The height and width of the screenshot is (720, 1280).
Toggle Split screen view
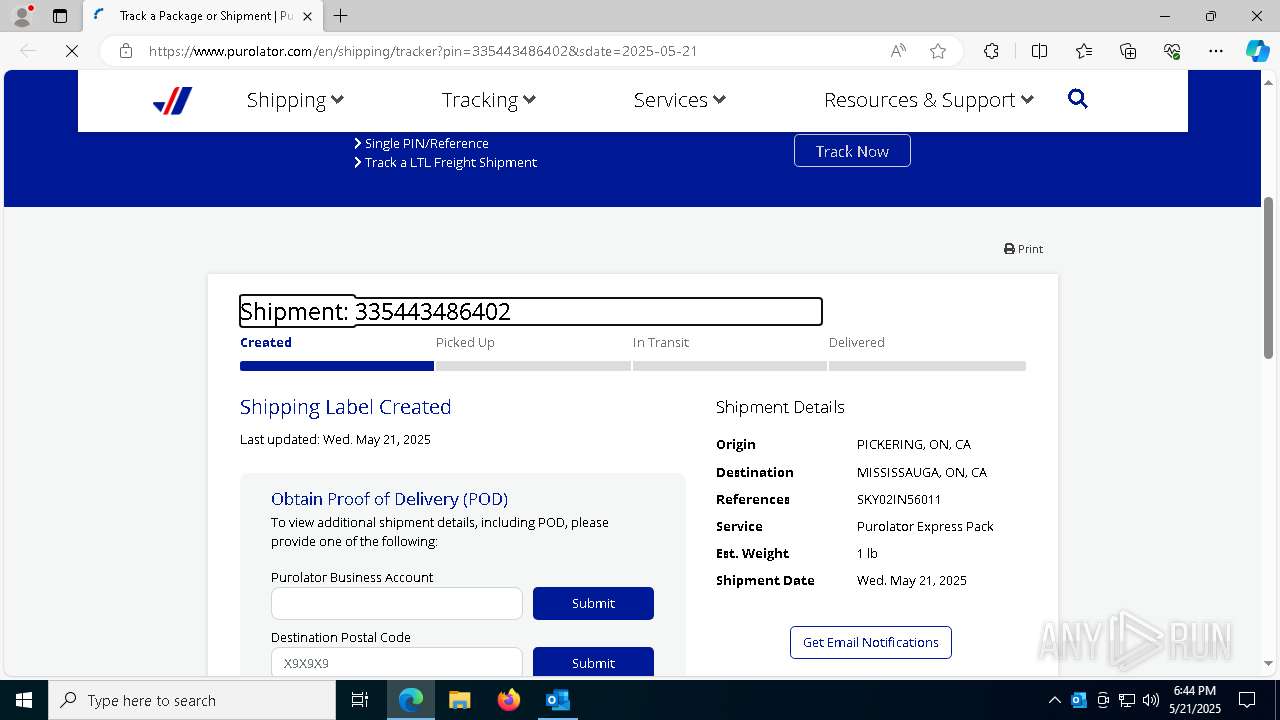(1039, 51)
